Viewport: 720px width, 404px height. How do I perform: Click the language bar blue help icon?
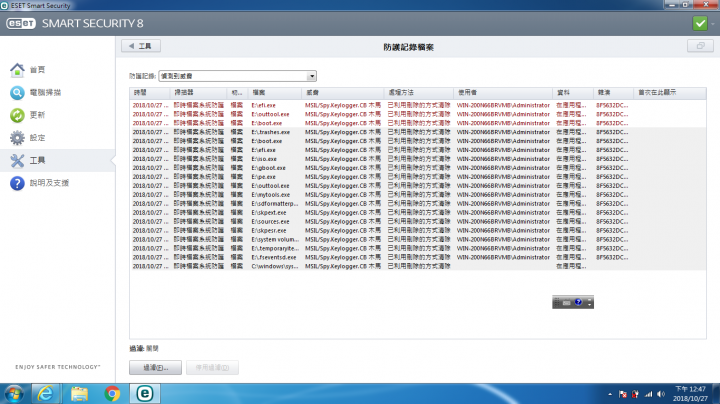[x=578, y=302]
